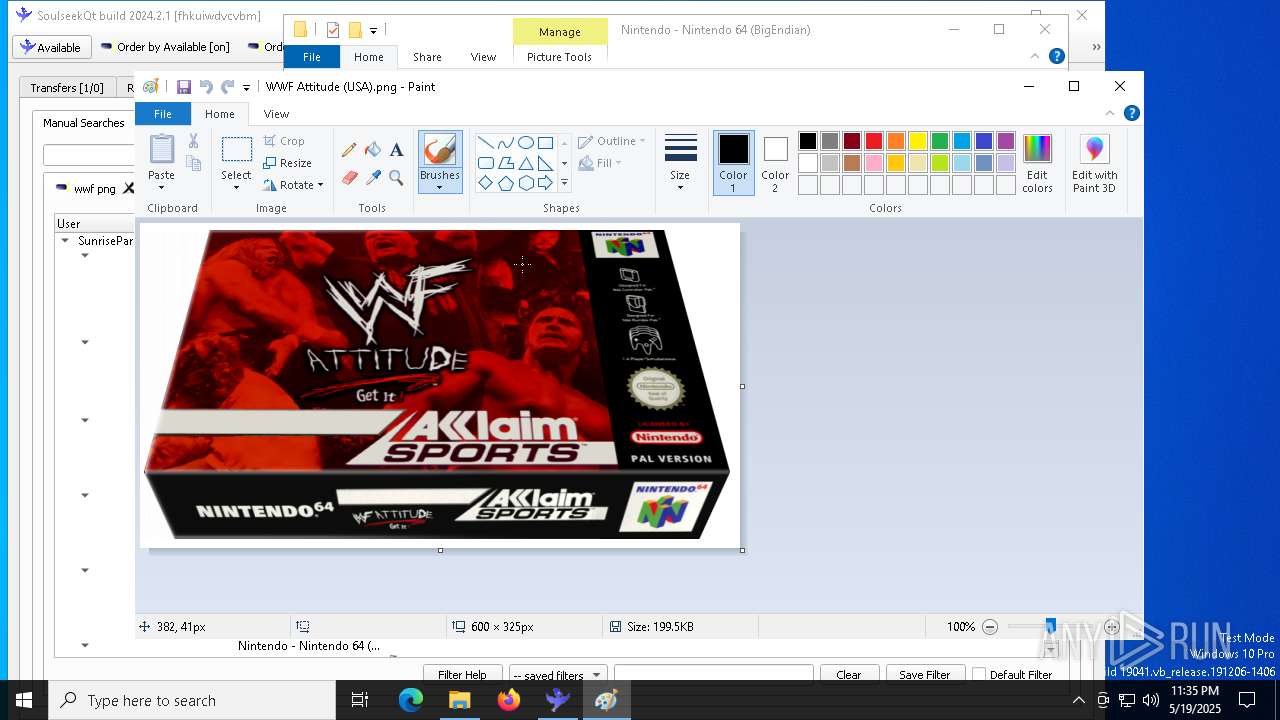Open the wwf png search tab
This screenshot has height=720, width=1280.
tap(94, 188)
